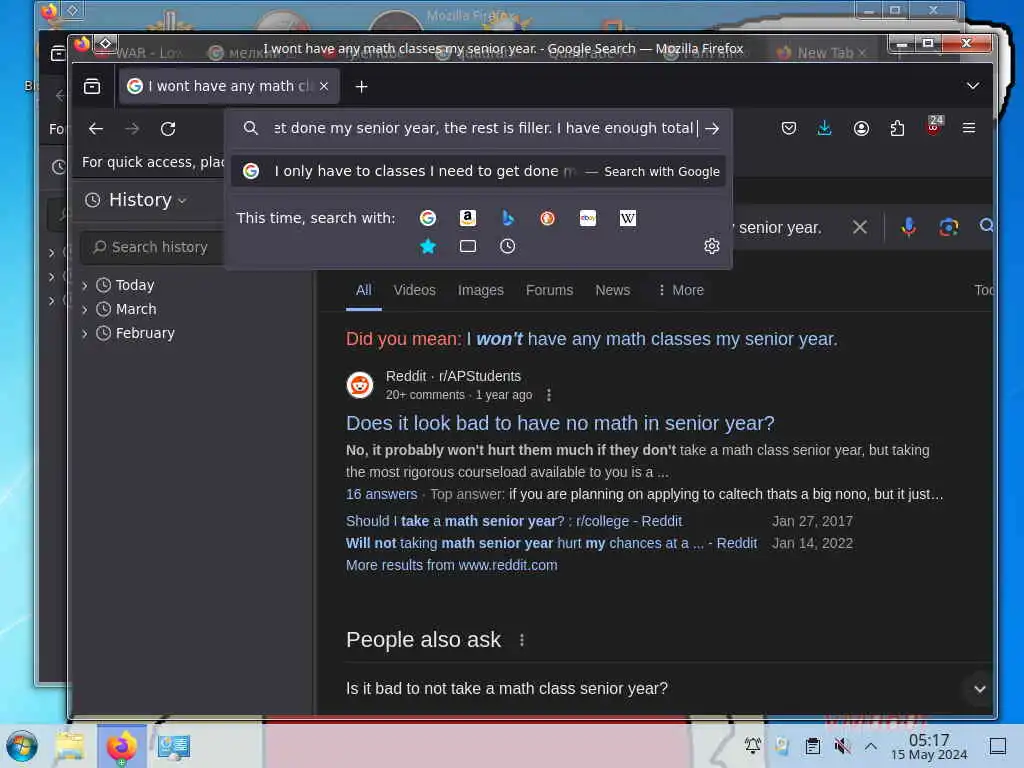Reload the current page
The image size is (1024, 768).
coord(168,129)
